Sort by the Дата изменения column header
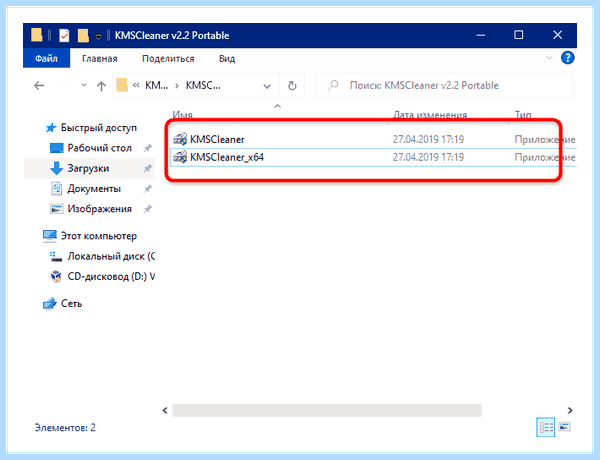 (430, 114)
